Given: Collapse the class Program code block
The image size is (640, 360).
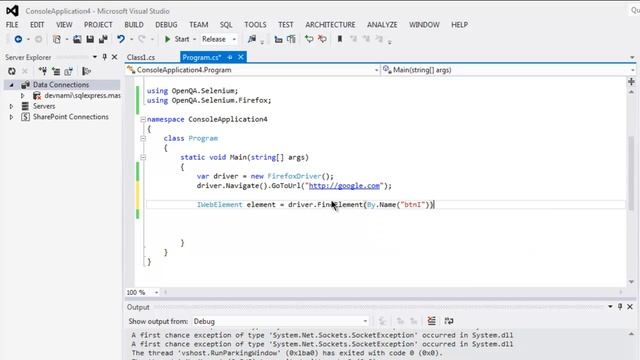Looking at the screenshot, I should tap(143, 138).
